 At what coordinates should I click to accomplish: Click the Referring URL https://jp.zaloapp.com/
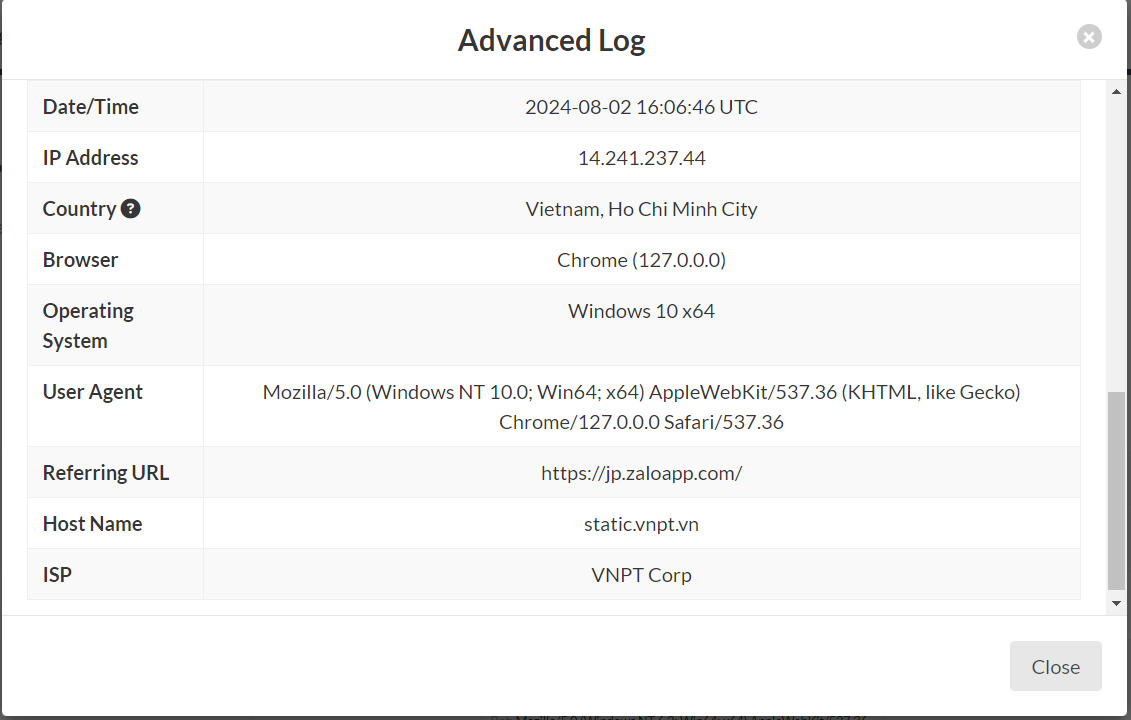(x=641, y=473)
